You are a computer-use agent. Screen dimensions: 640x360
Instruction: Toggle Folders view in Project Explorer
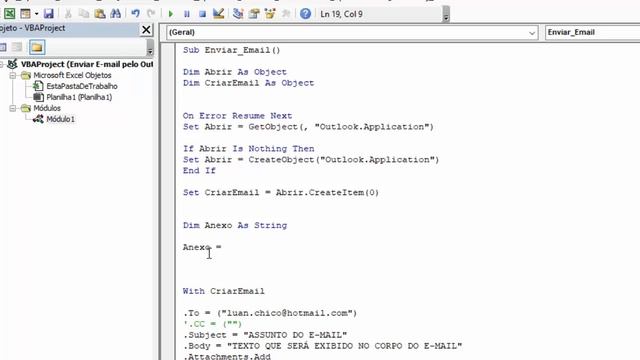(37, 47)
